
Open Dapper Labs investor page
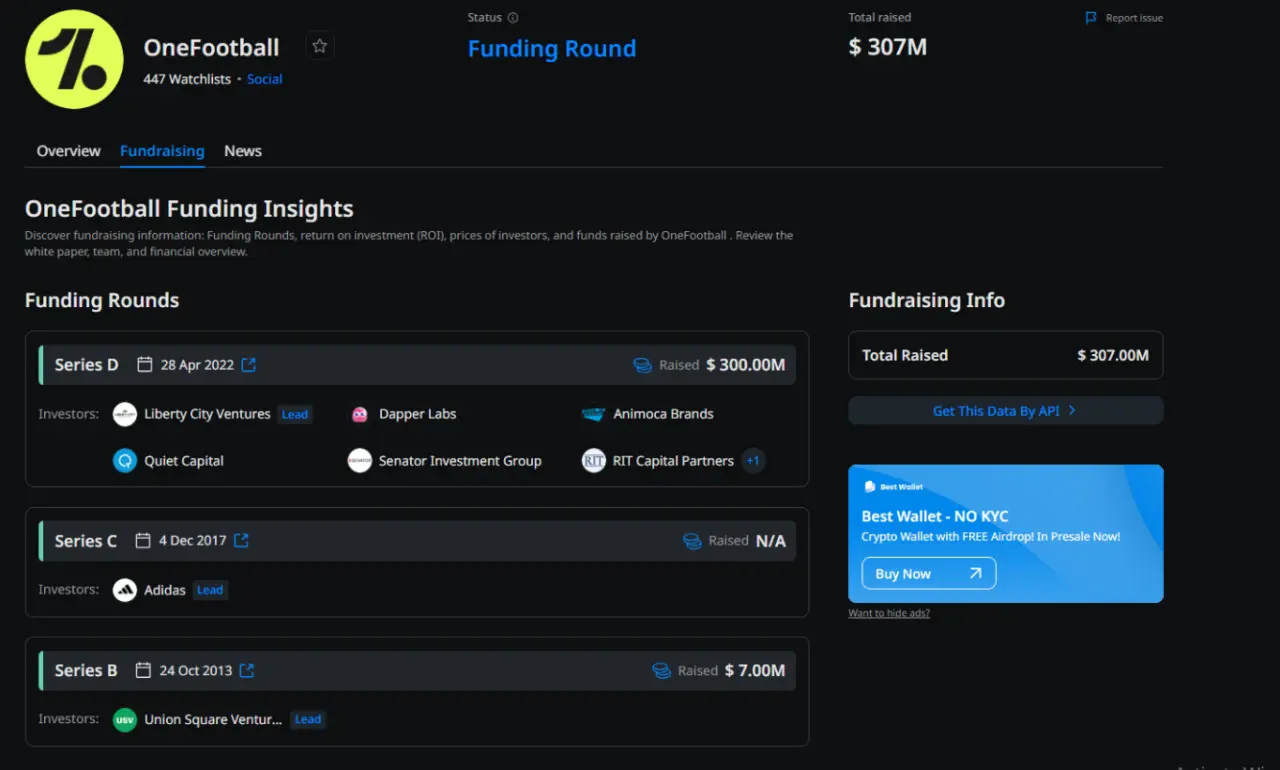click(x=418, y=414)
